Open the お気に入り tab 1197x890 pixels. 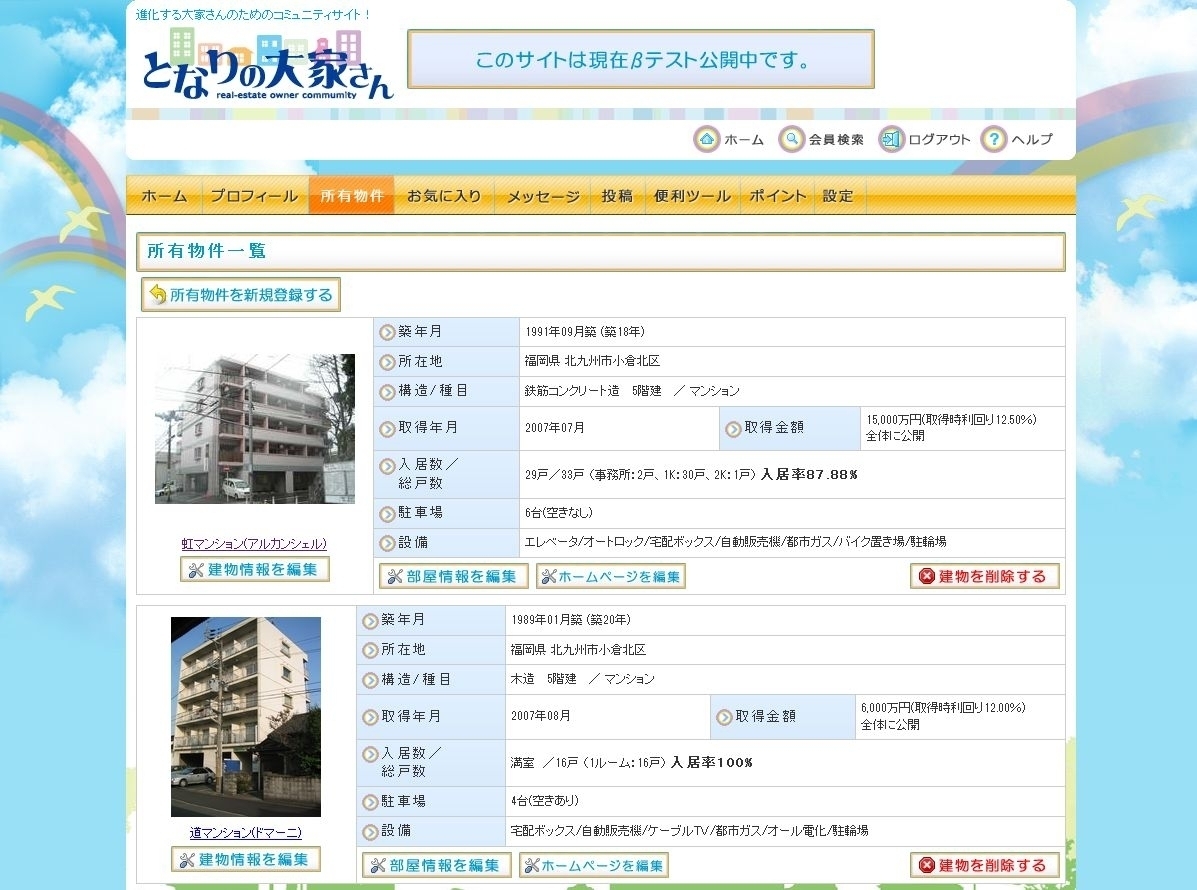tap(444, 196)
